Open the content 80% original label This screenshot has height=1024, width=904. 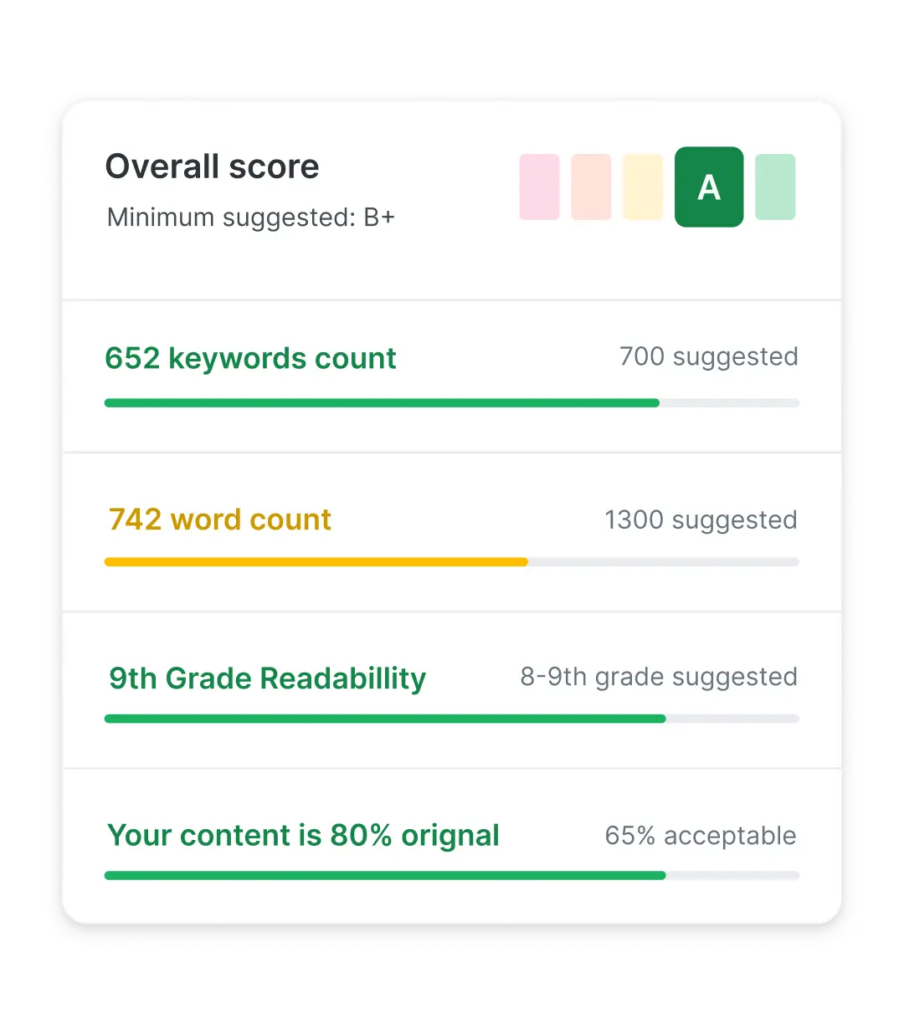point(303,835)
